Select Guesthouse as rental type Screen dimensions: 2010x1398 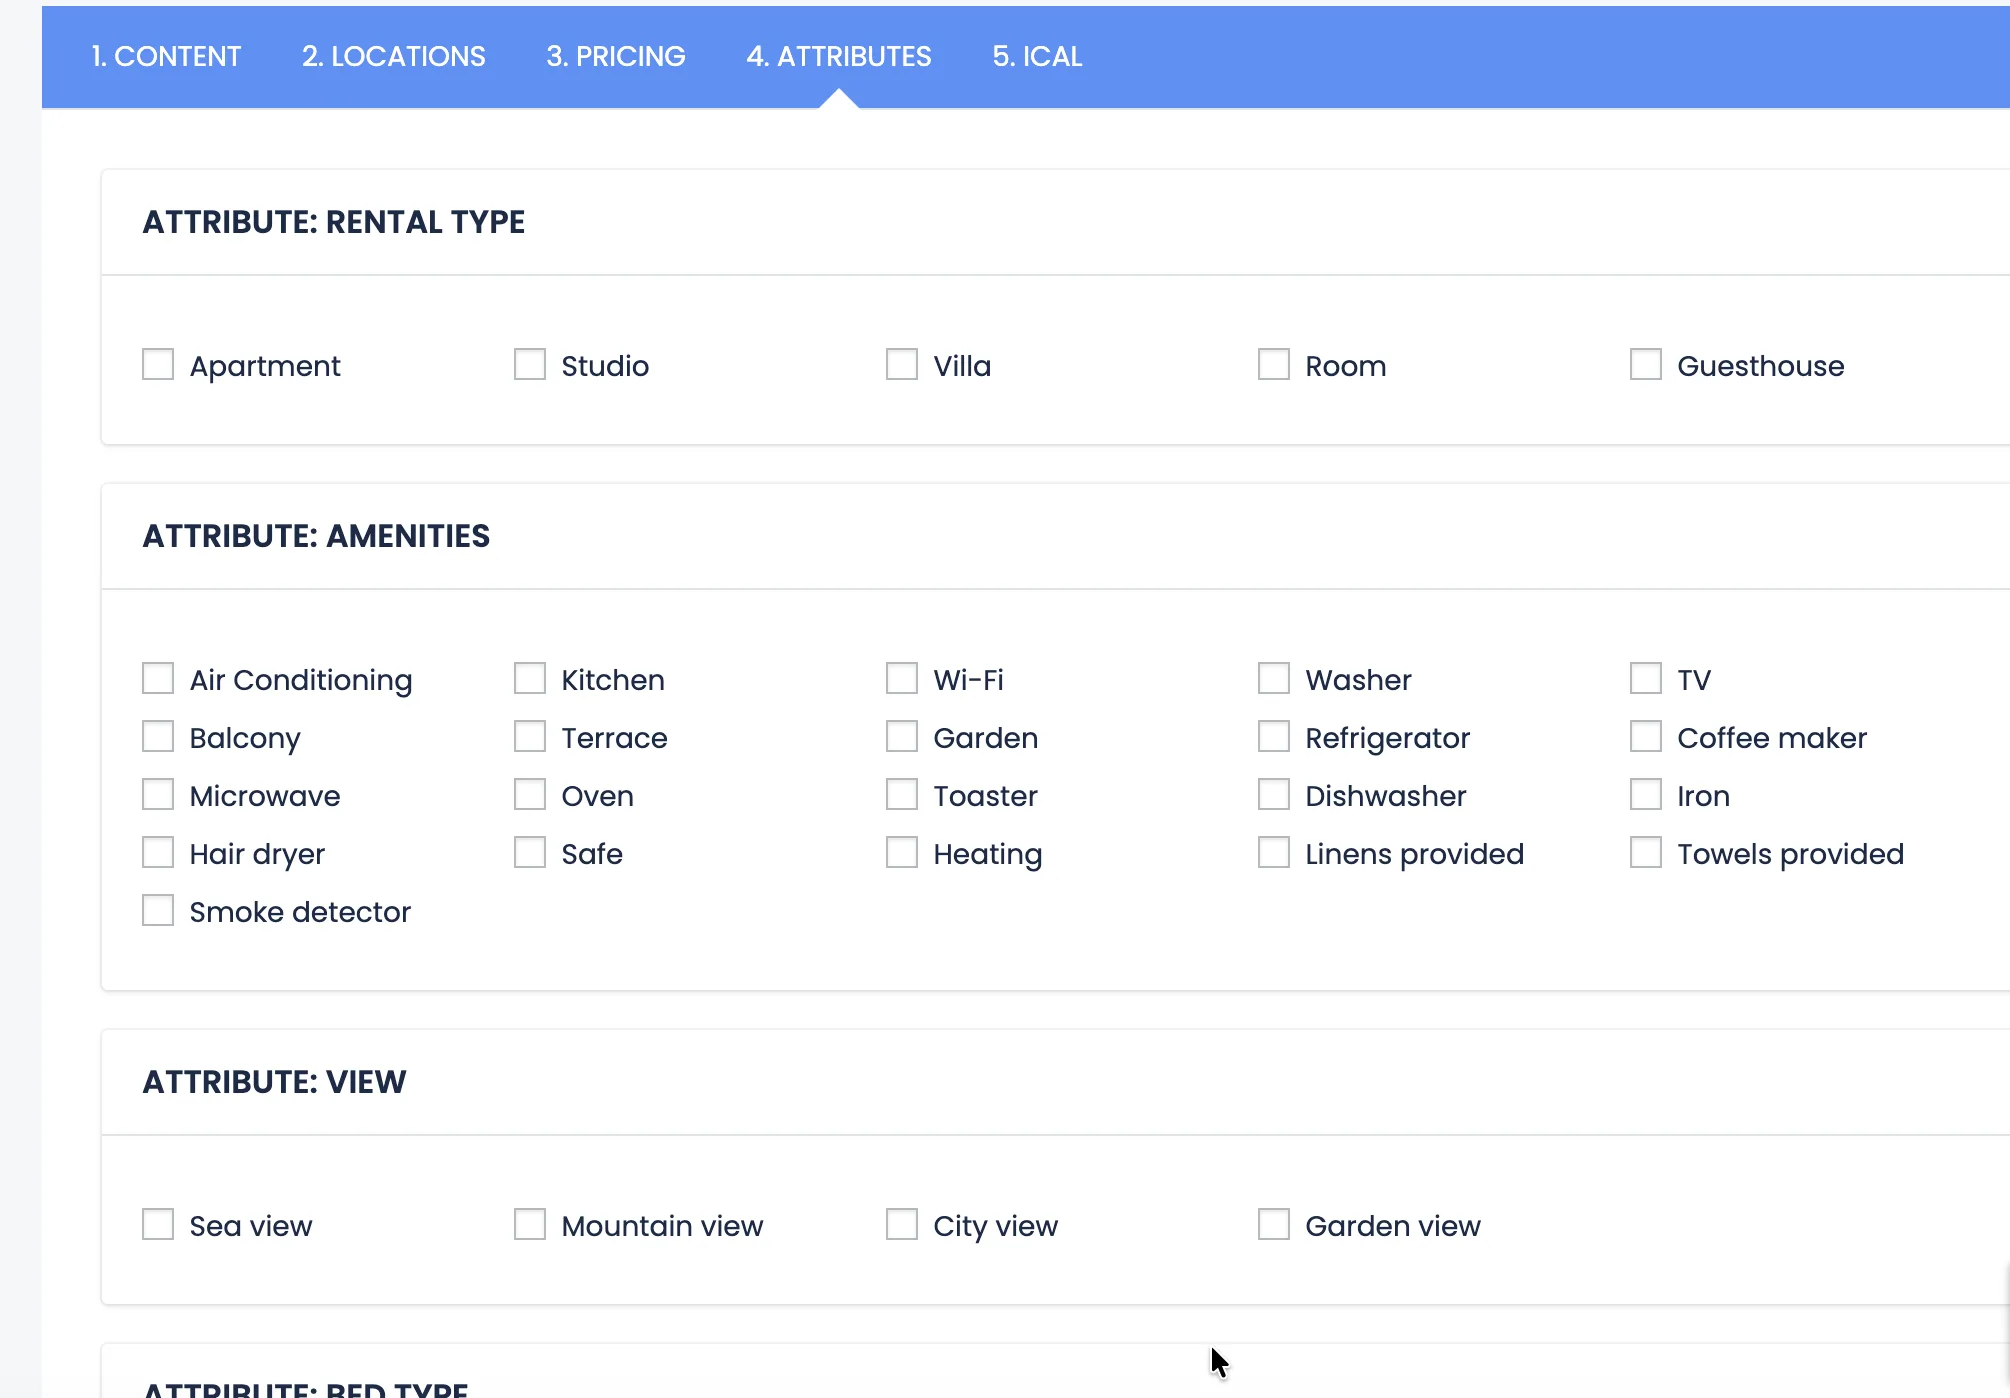[x=1646, y=364]
